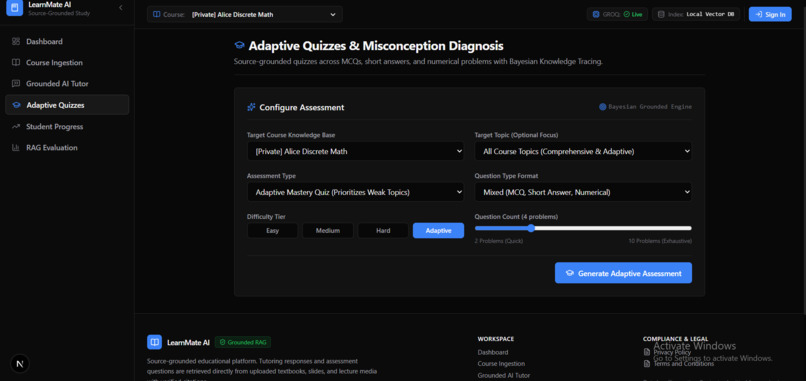Open the Question Type Format dropdown
806x381 pixels.
[583, 192]
